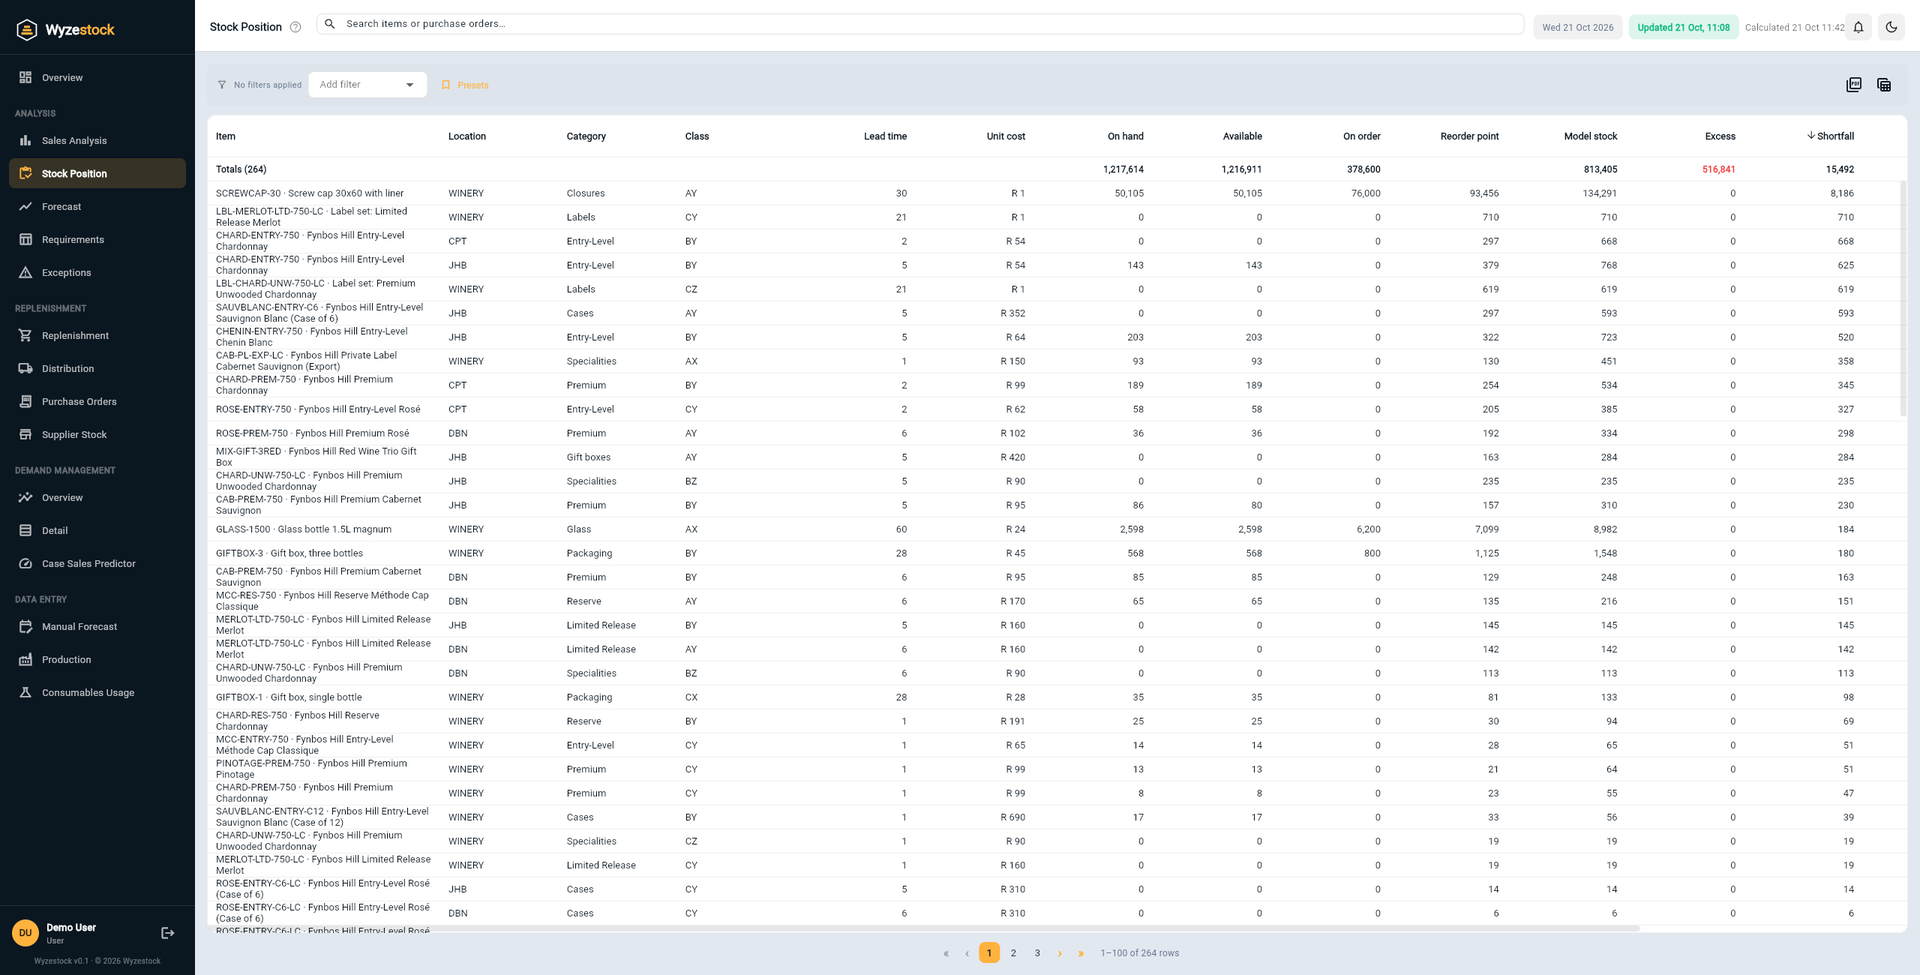Click the filter funnel icon

click(222, 85)
